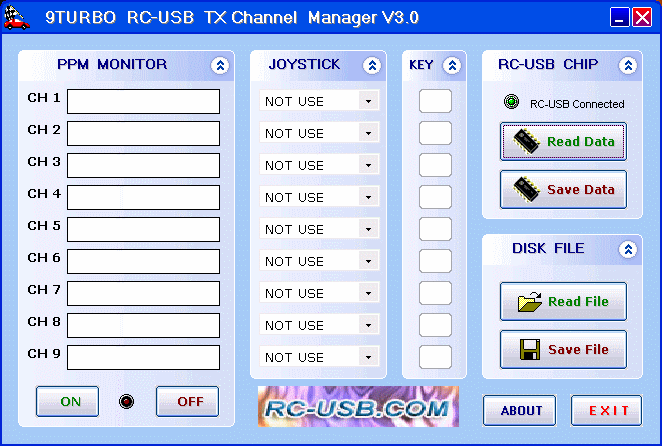The width and height of the screenshot is (662, 446).
Task: Click the Save Data chip button
Action: tap(563, 189)
